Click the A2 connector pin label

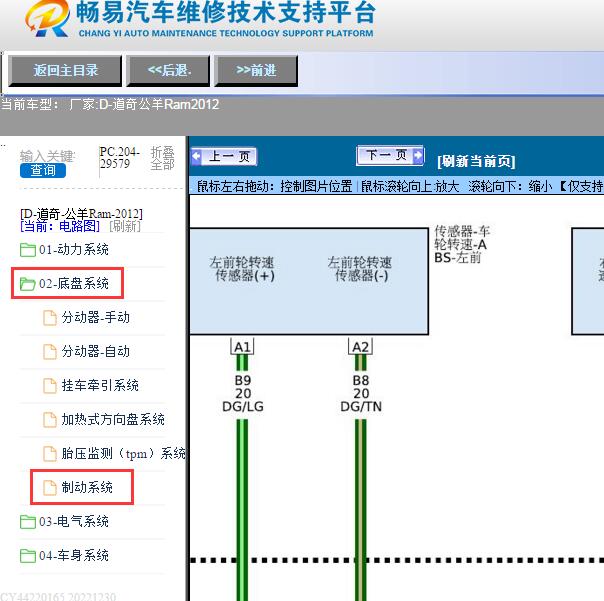(x=361, y=347)
